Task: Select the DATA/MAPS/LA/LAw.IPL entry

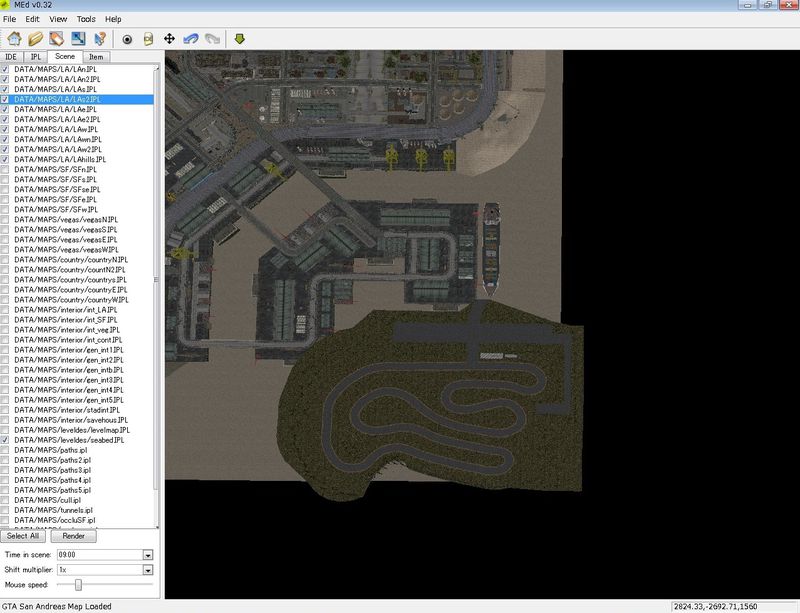Action: click(56, 129)
